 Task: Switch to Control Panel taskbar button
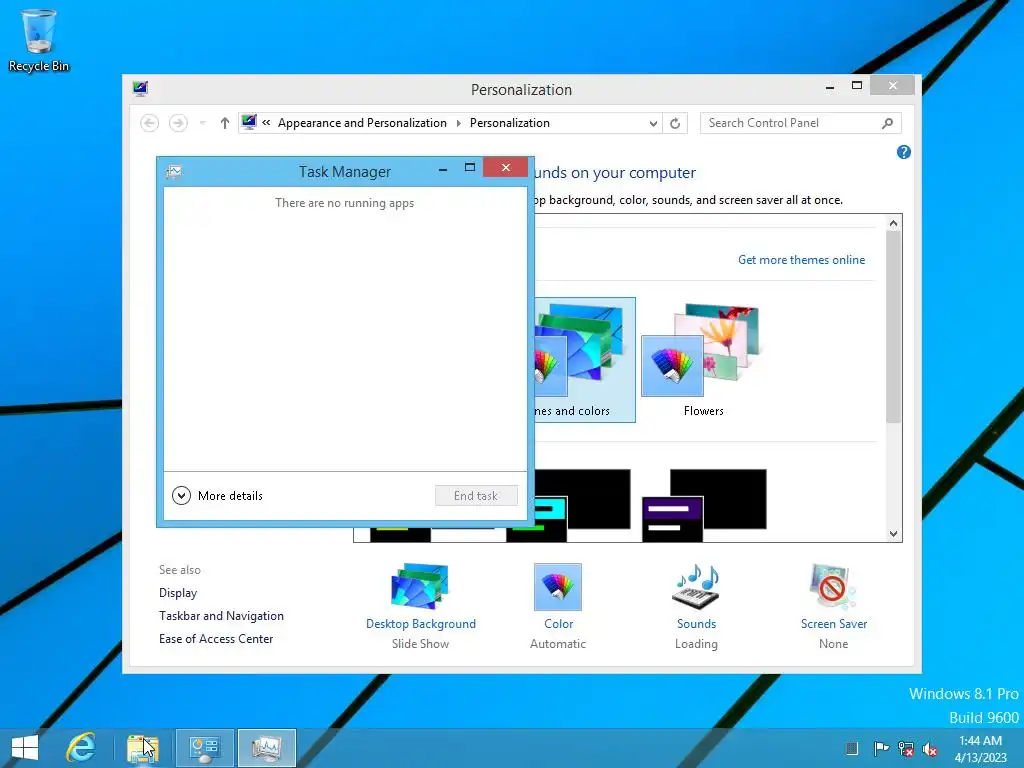point(204,748)
